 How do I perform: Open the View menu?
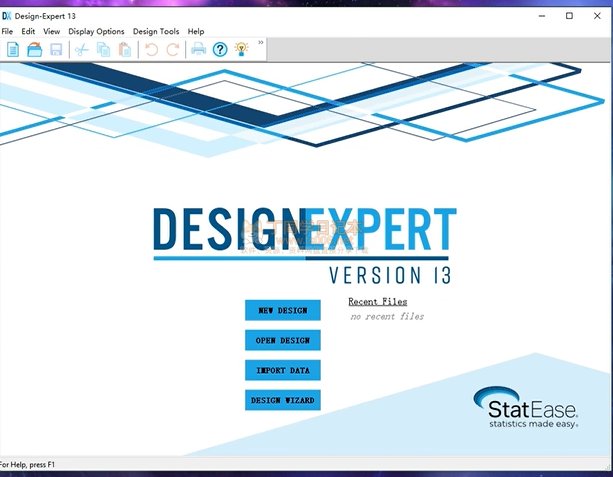pos(51,31)
